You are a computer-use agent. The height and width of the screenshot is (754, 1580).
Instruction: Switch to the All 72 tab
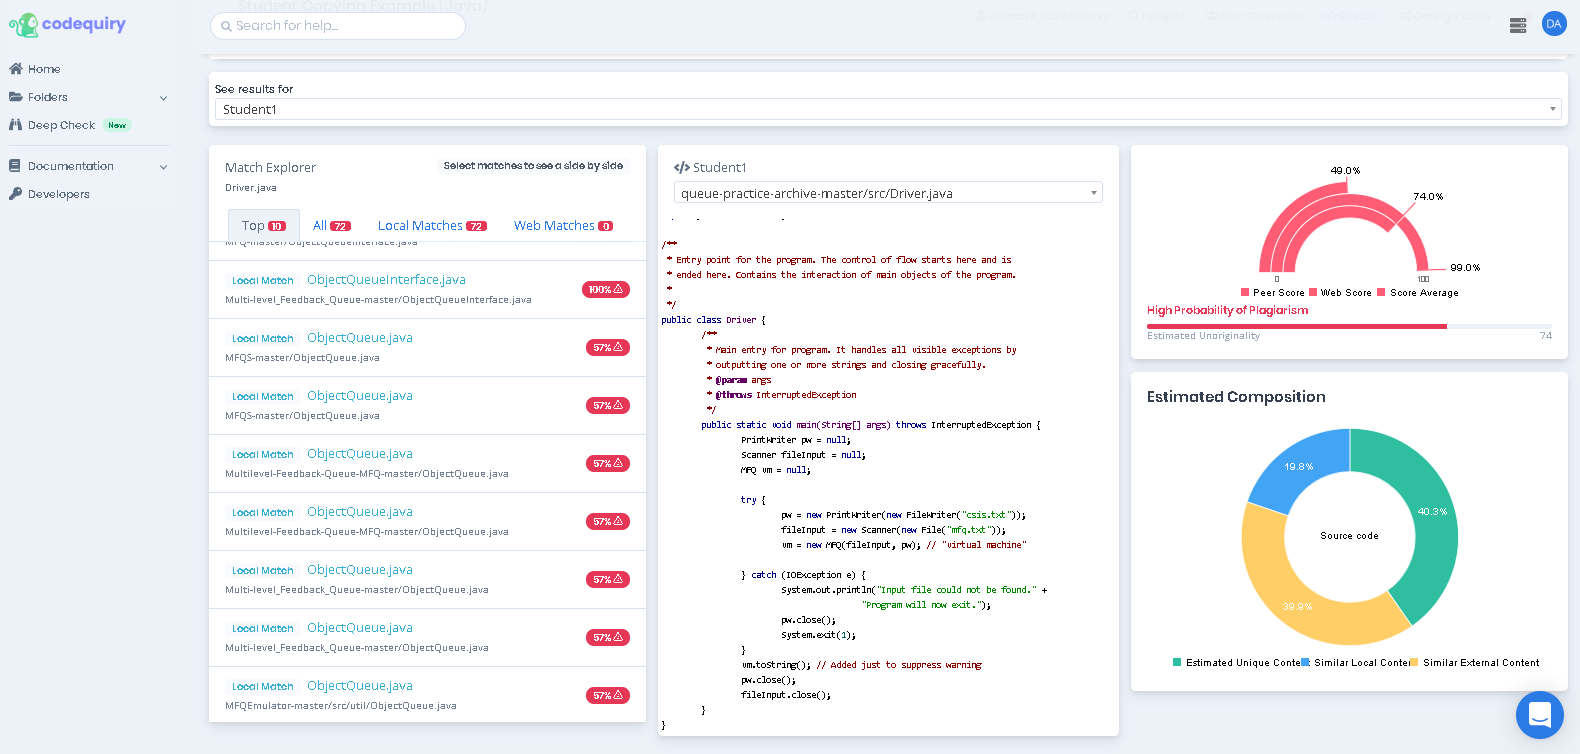[x=332, y=226]
